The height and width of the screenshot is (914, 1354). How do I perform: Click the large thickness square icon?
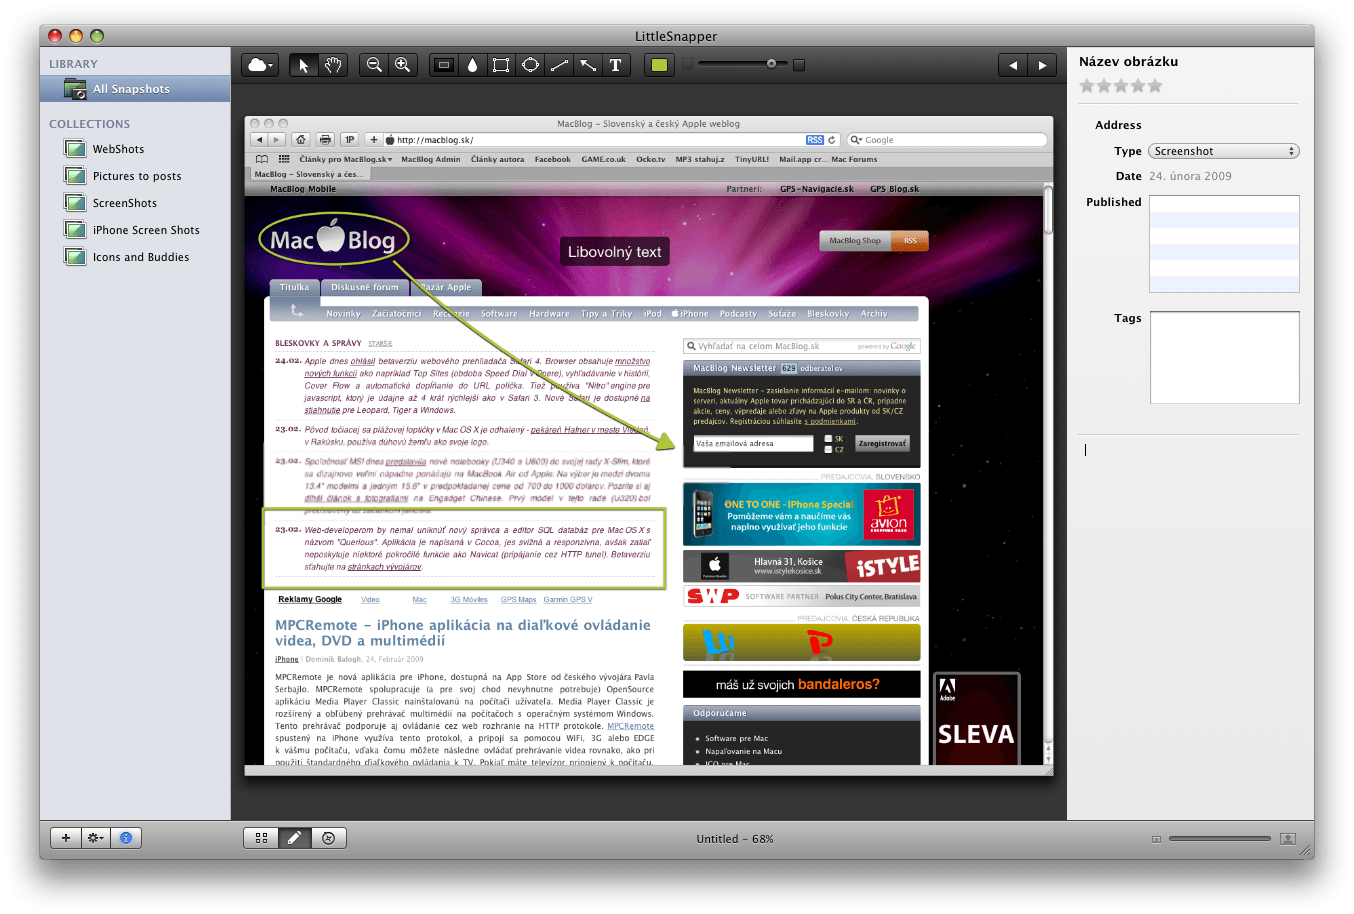point(799,64)
